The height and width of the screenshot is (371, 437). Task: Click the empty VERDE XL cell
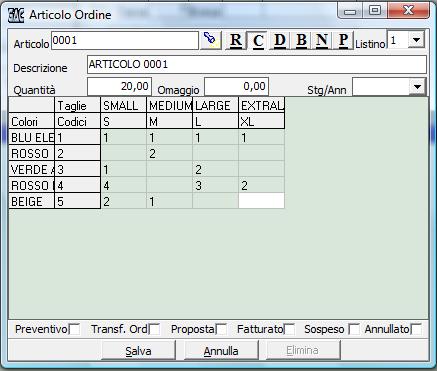tap(262, 169)
